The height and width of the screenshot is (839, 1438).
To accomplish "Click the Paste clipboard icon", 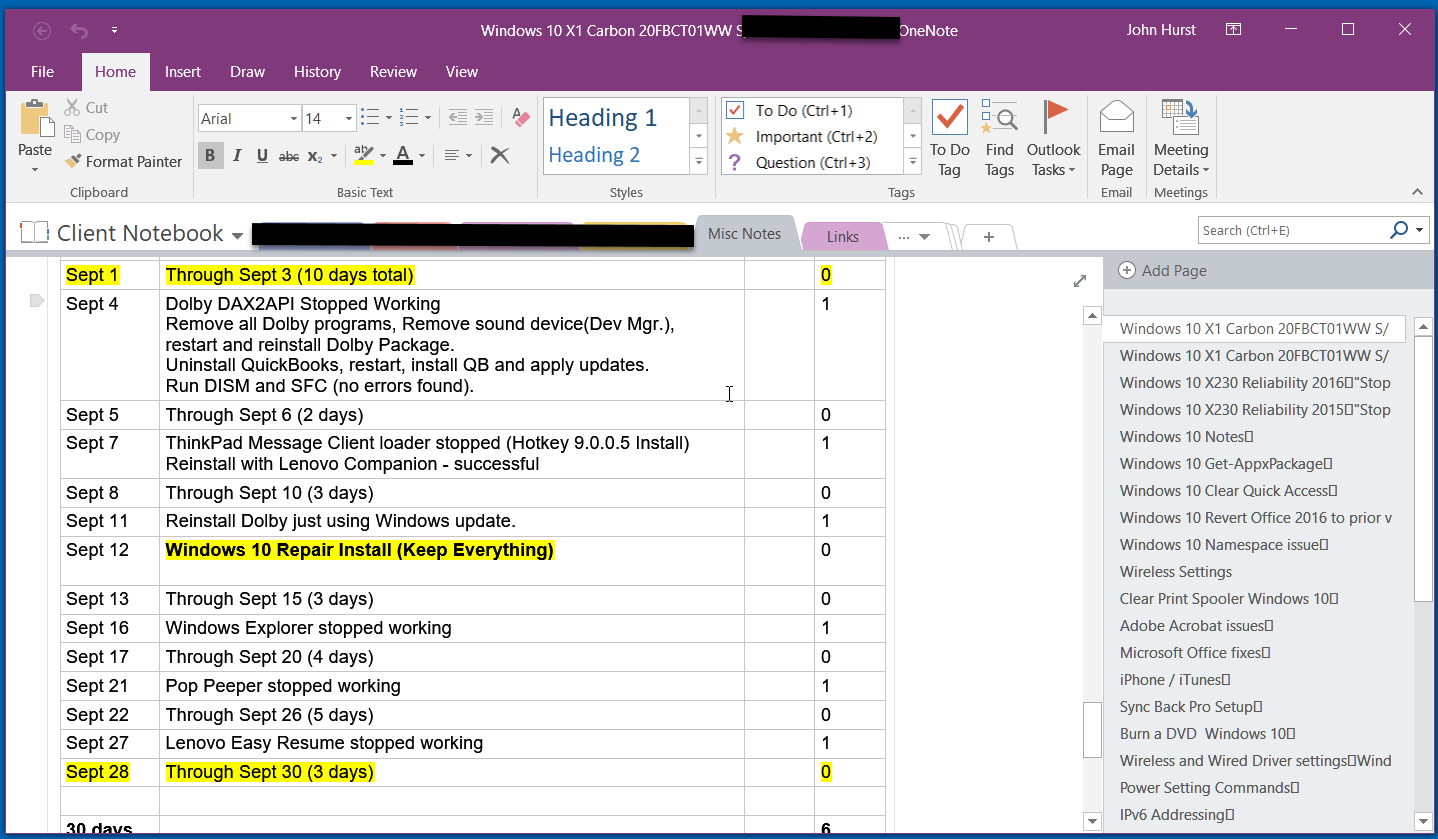I will pos(35,119).
